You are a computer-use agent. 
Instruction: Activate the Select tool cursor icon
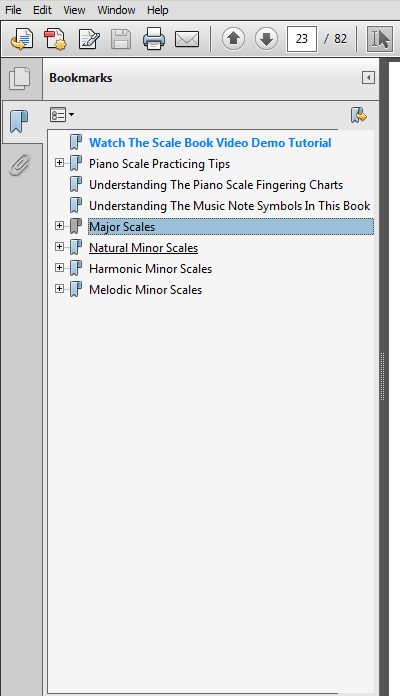coord(380,39)
